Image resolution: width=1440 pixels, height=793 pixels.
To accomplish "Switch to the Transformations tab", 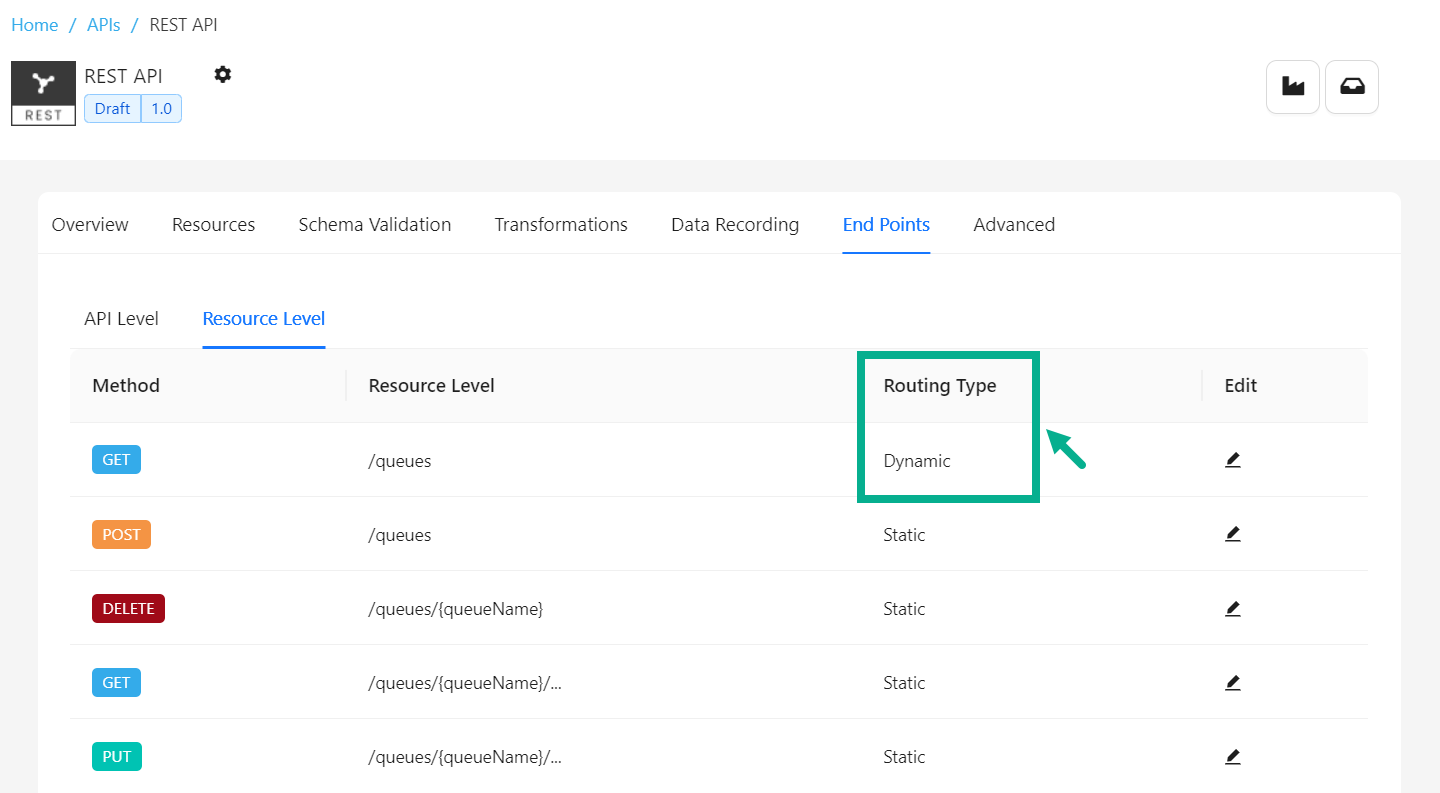I will point(560,224).
